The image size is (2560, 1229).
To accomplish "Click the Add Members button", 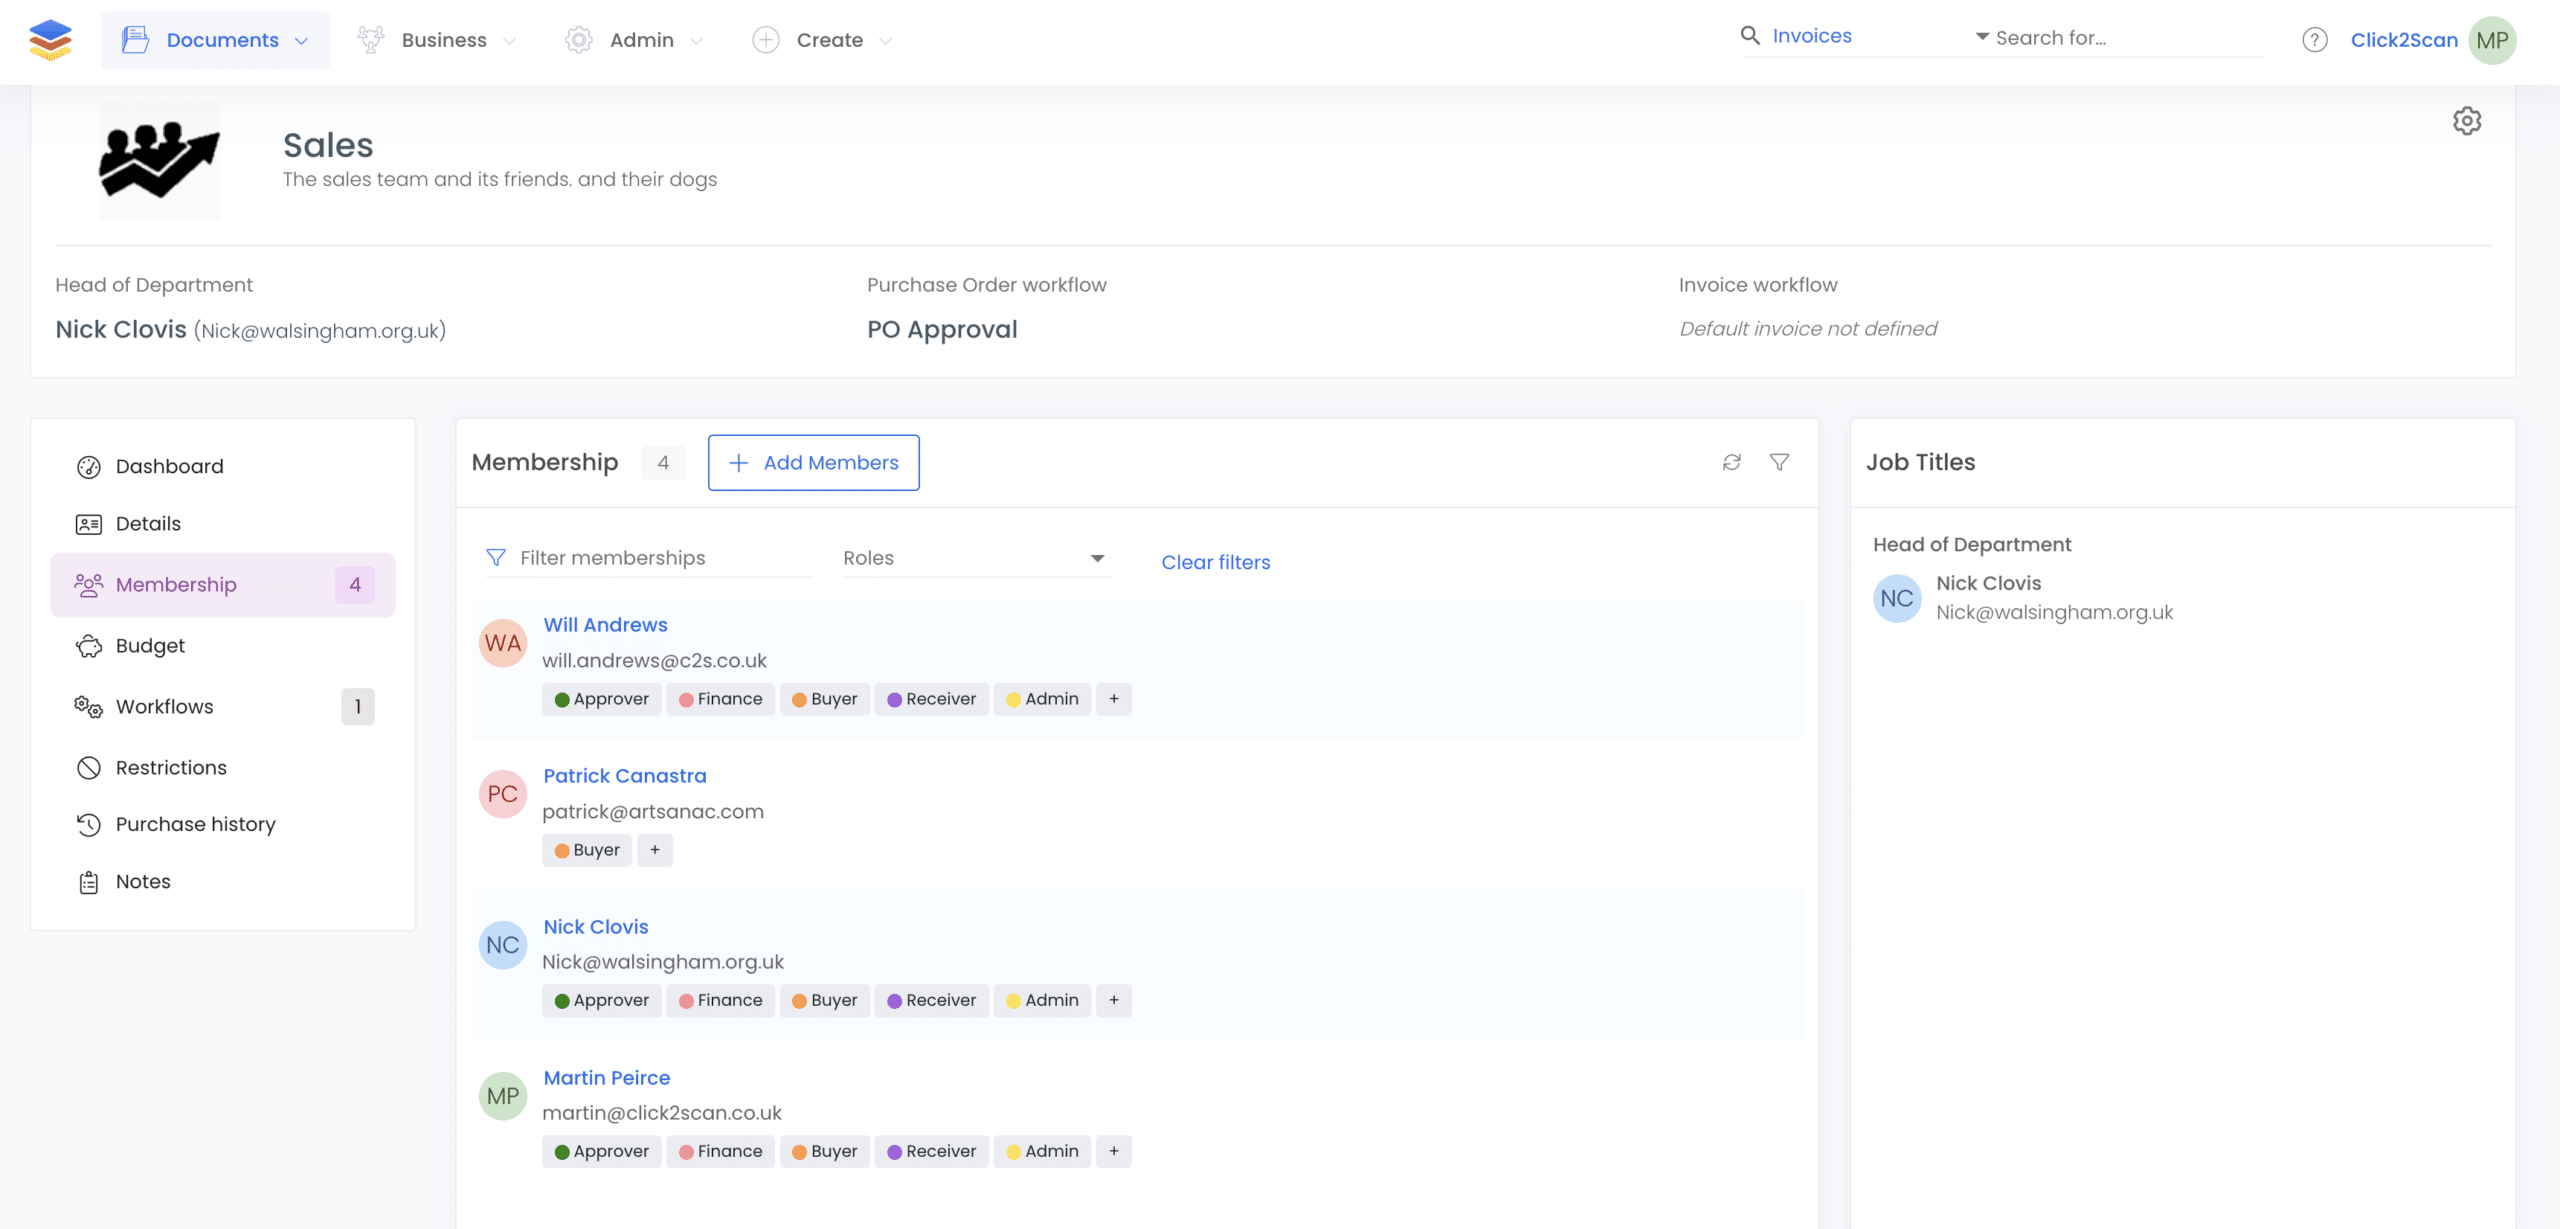I will 813,463.
